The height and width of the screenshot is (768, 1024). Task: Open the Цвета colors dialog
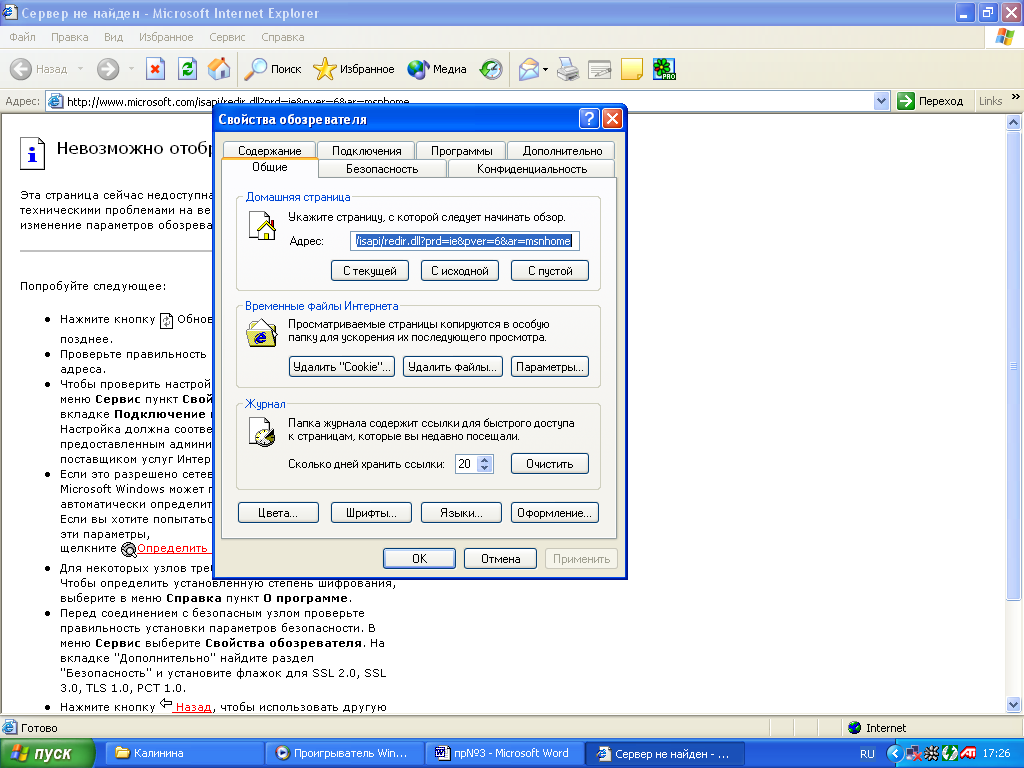[278, 513]
